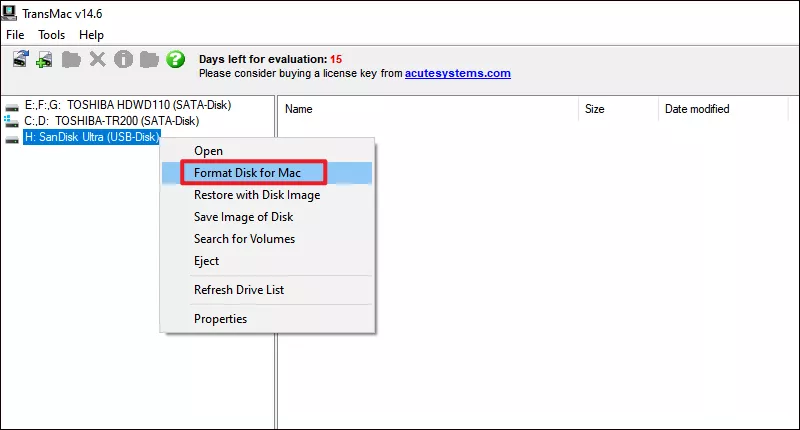
Task: Click the TransMac app icon in title bar
Action: point(9,13)
